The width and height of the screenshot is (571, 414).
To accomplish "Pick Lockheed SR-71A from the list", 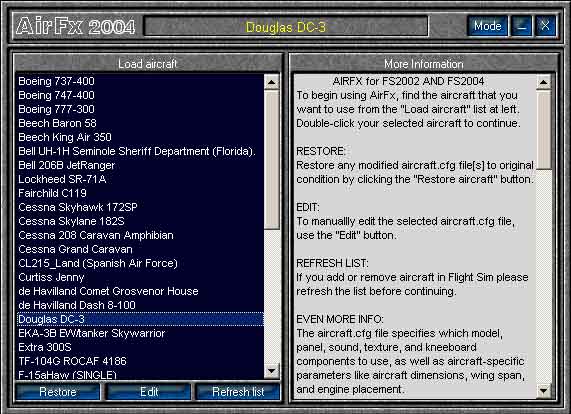I will (140, 179).
